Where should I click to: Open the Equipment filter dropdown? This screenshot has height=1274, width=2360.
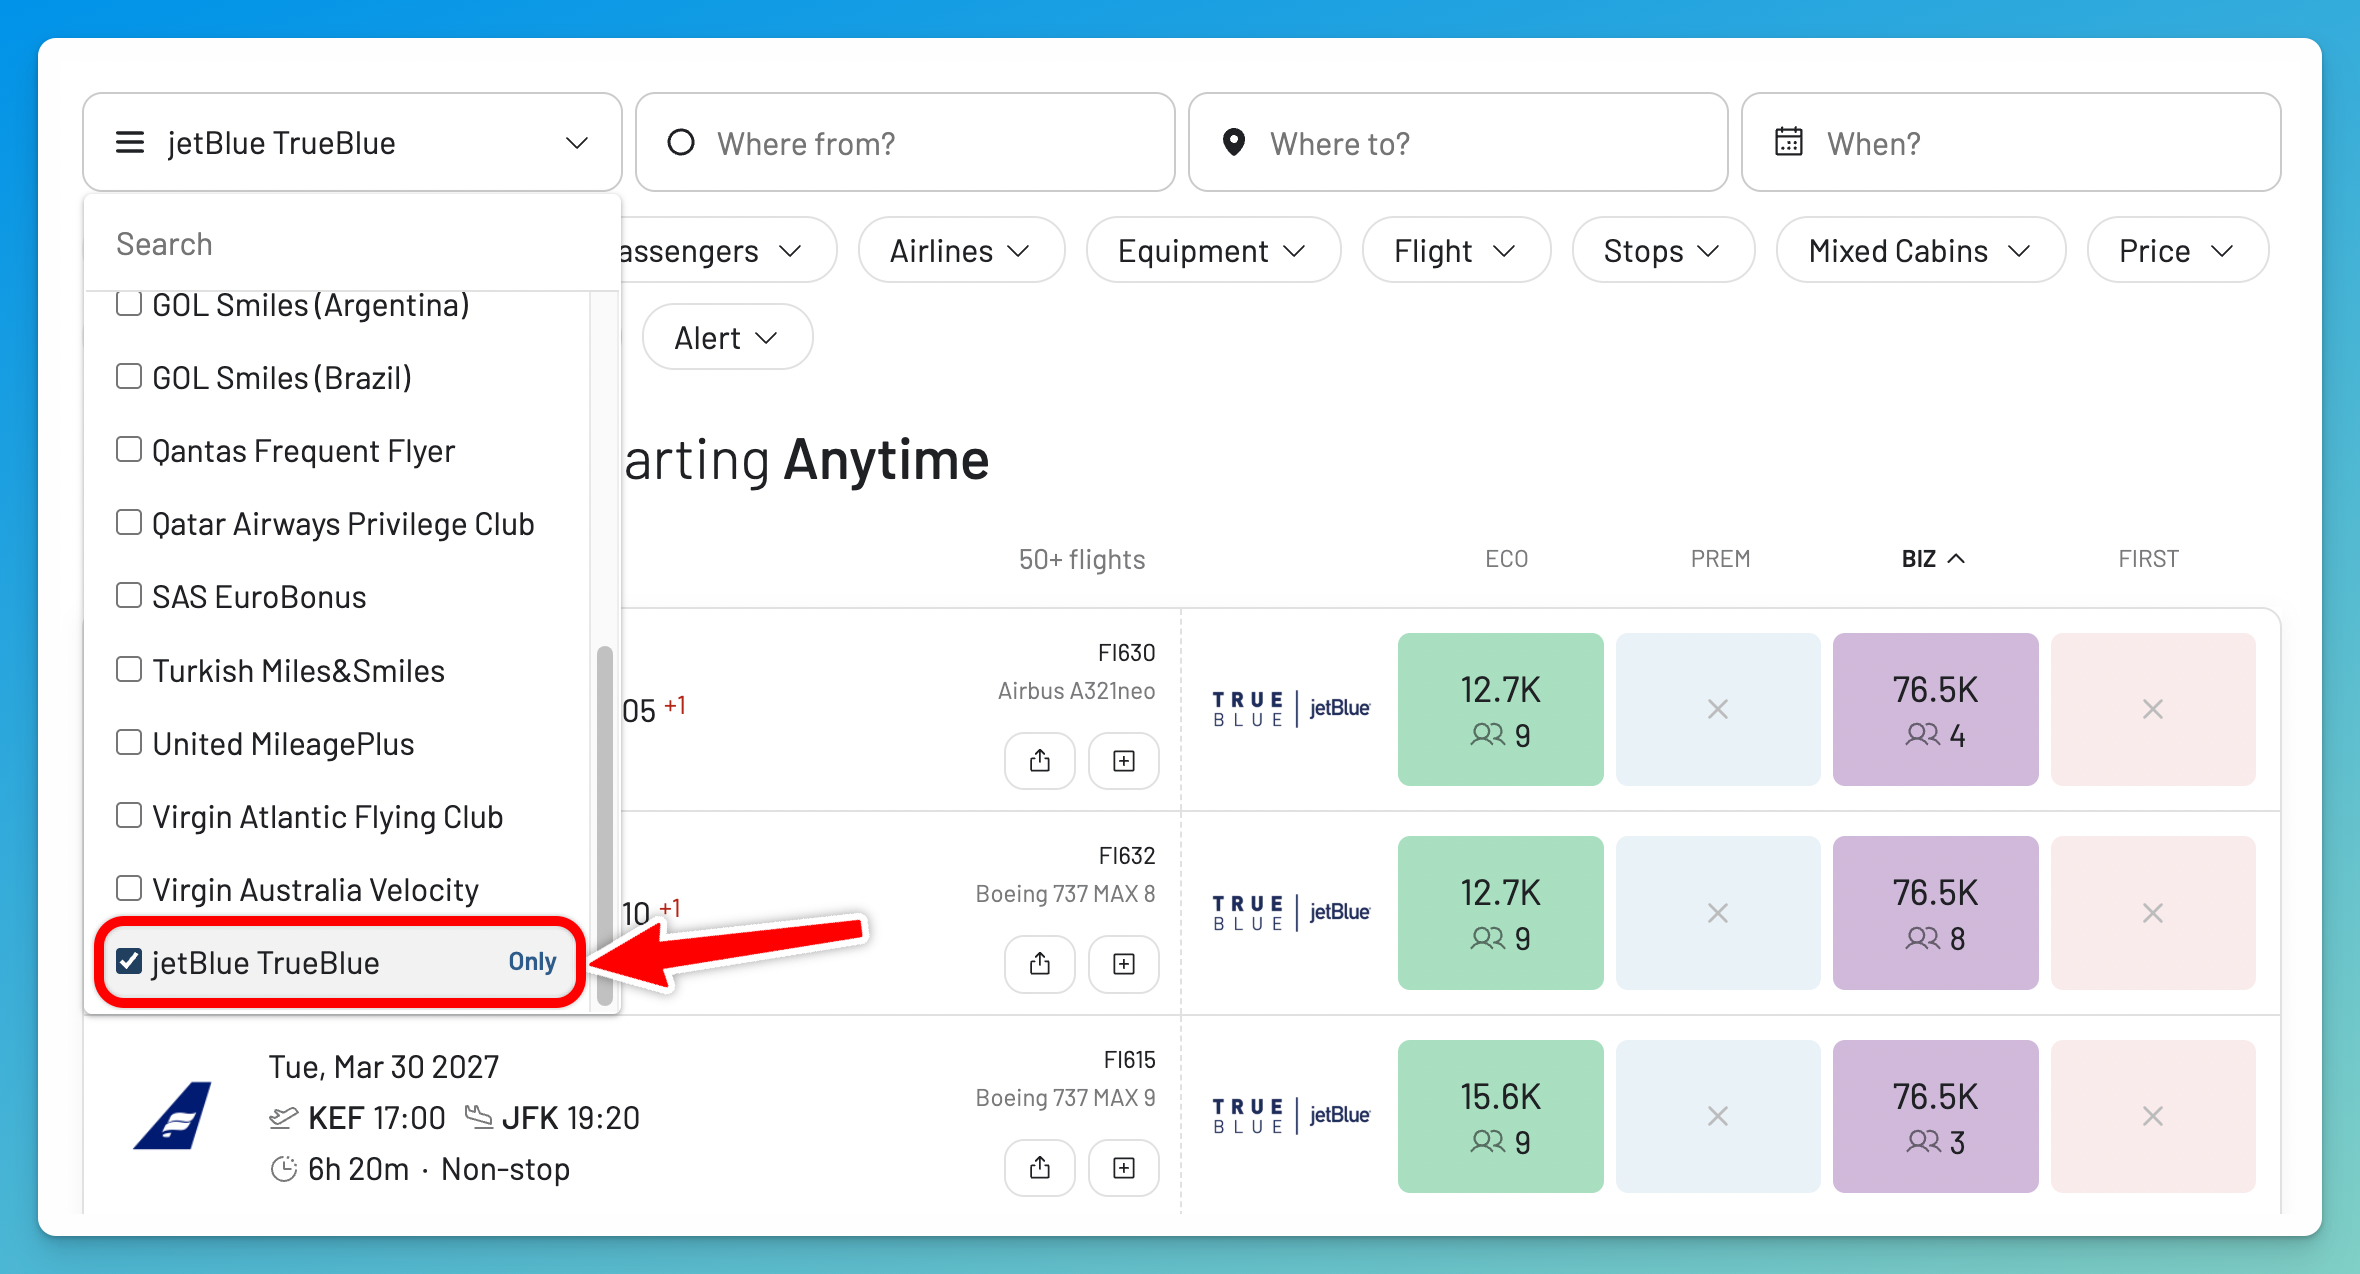(1213, 251)
